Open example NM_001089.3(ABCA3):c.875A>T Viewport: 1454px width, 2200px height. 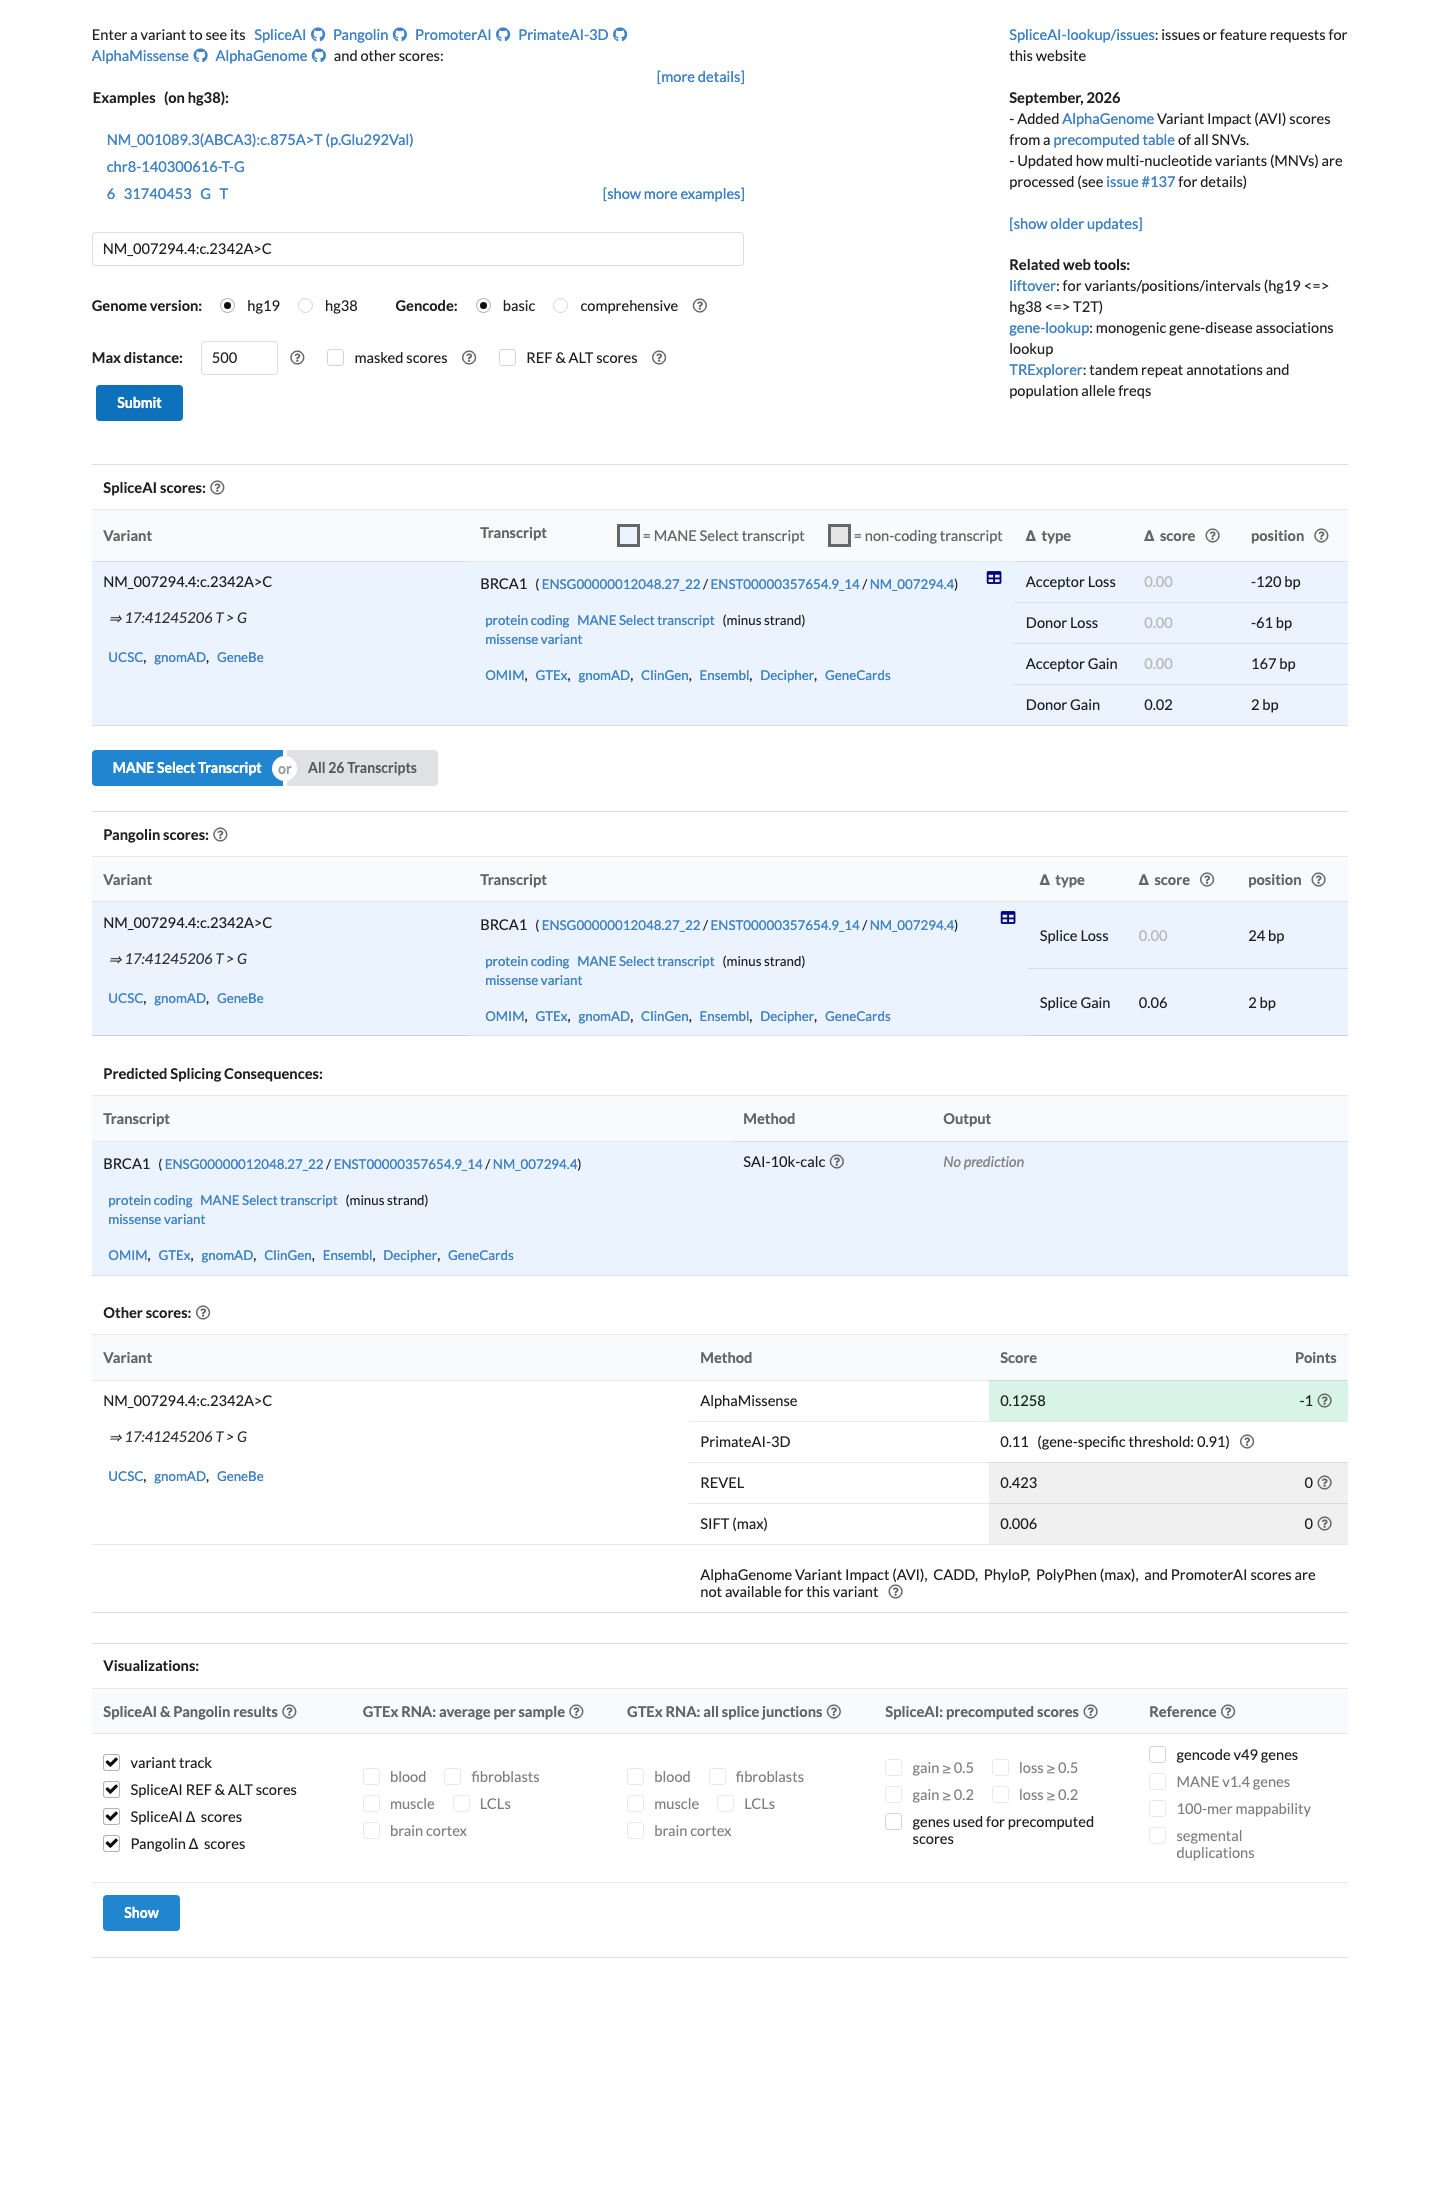click(260, 140)
